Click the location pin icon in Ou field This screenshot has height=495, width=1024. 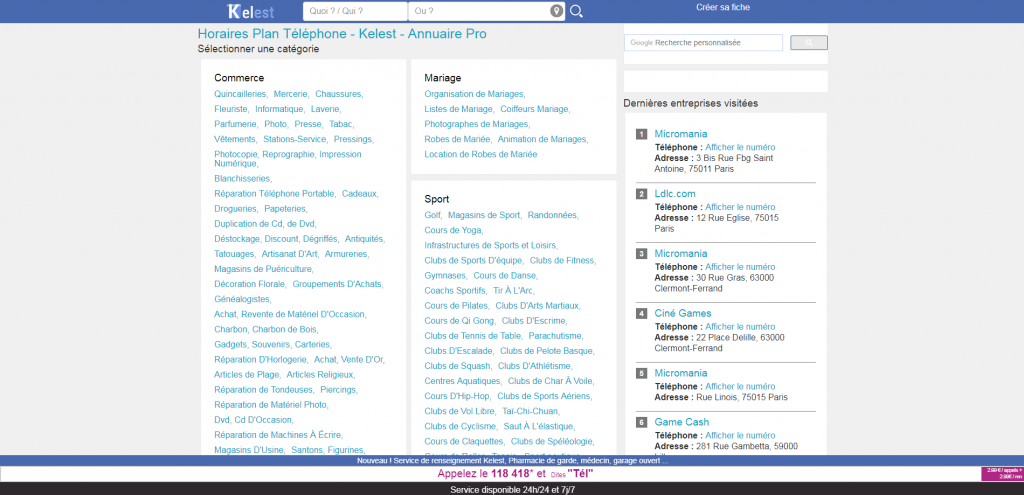556,11
